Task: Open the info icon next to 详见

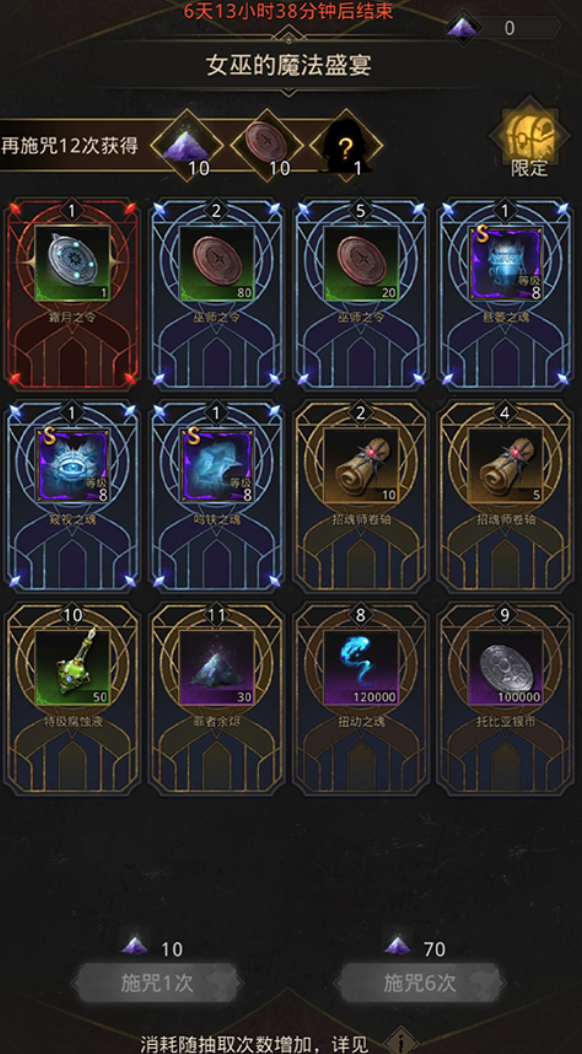Action: pyautogui.click(x=401, y=1041)
